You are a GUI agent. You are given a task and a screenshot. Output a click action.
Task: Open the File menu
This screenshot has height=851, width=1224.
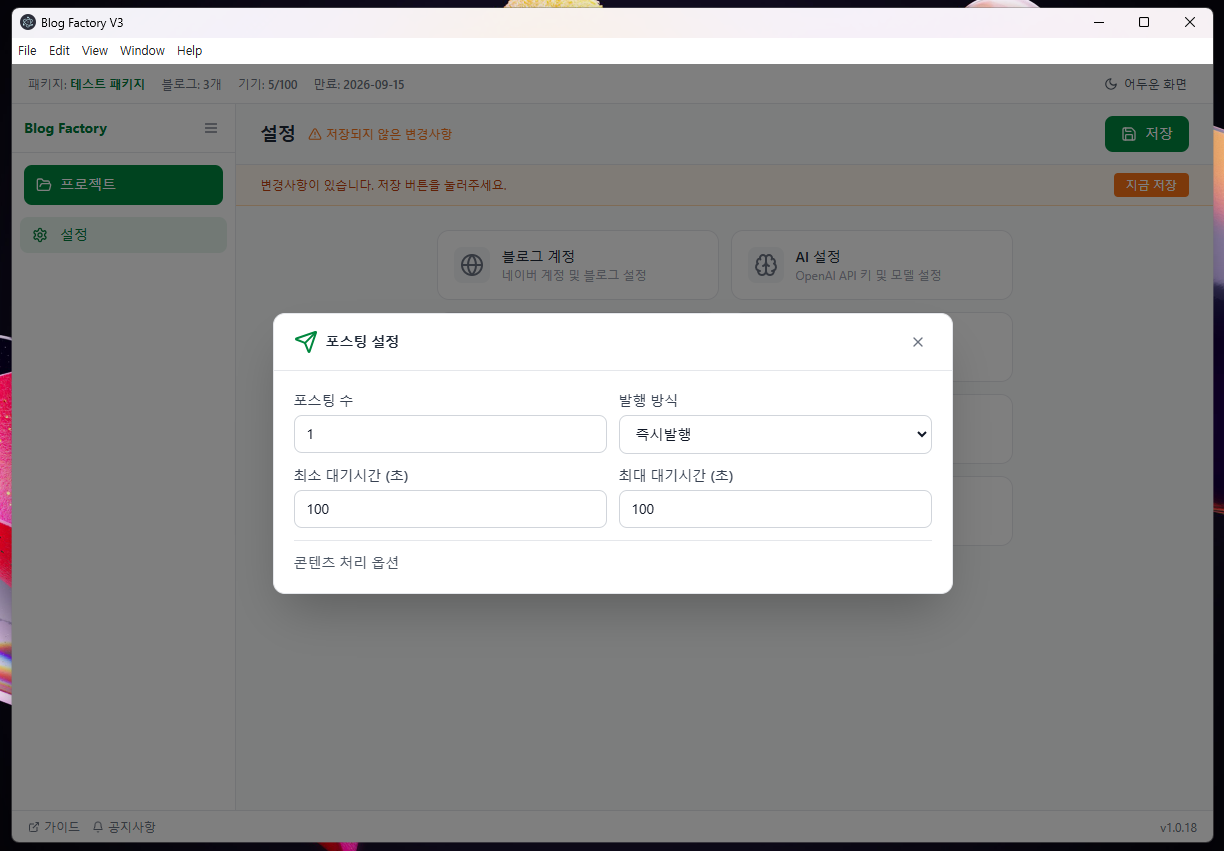27,50
